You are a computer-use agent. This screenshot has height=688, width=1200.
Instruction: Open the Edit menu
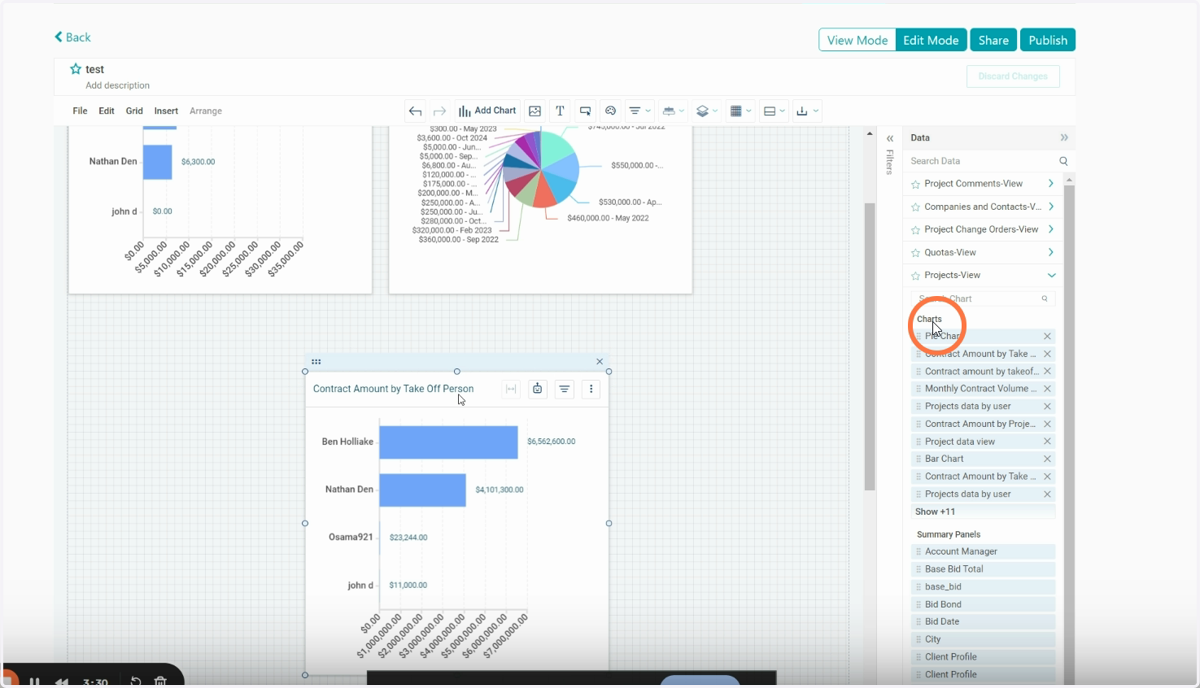point(106,111)
